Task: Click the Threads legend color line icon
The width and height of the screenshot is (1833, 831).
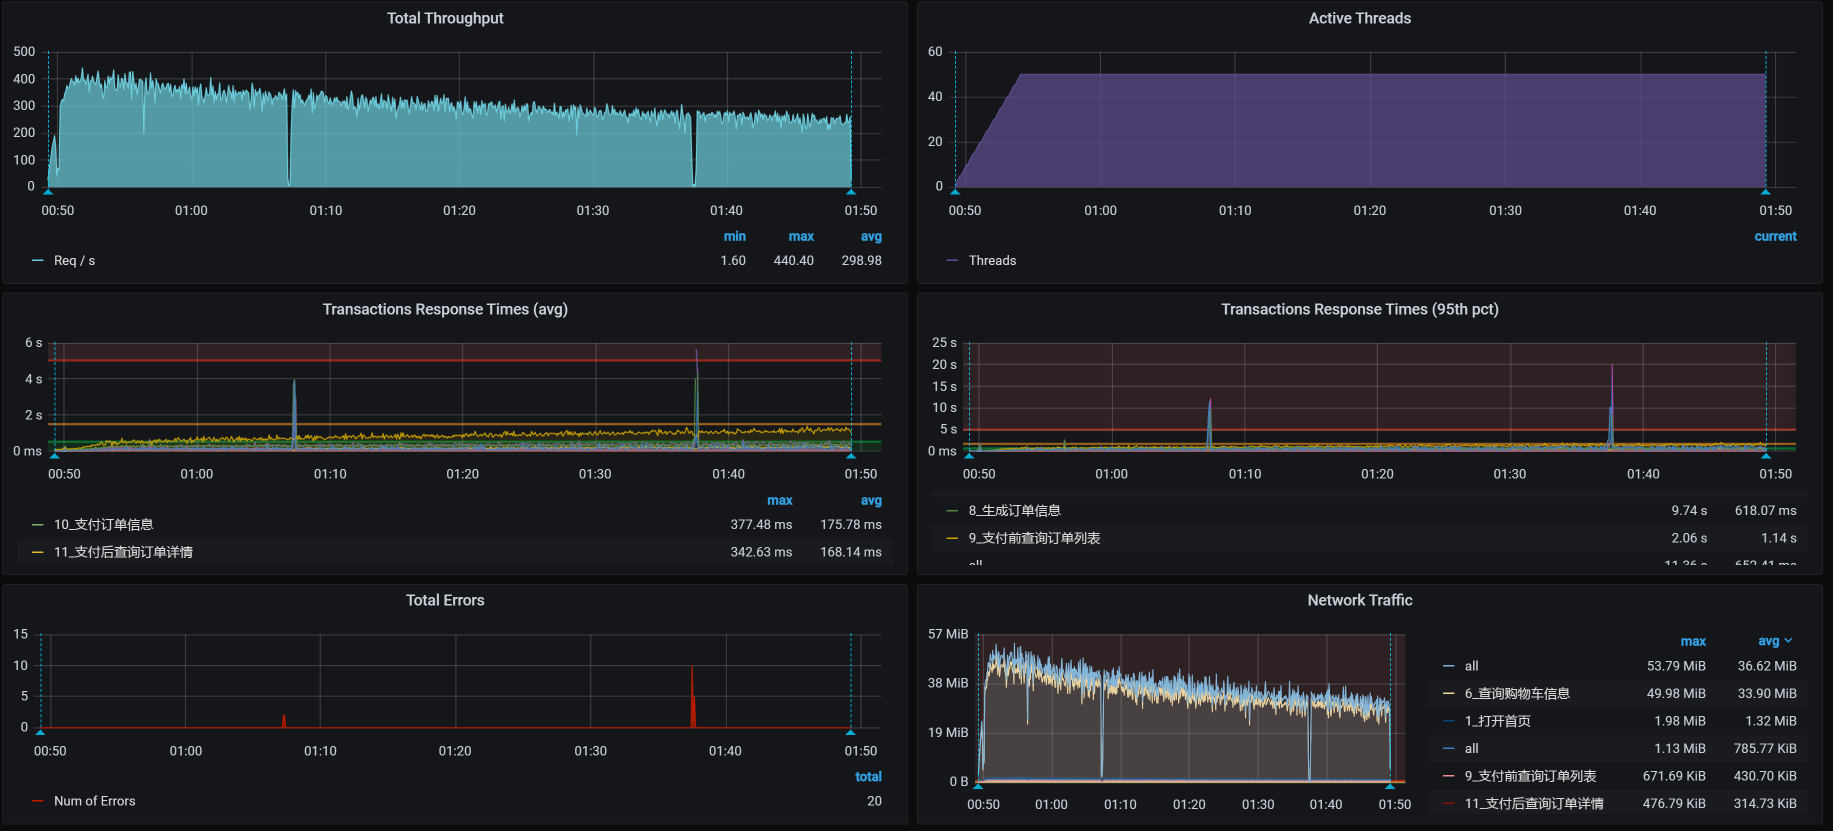Action: pyautogui.click(x=952, y=261)
